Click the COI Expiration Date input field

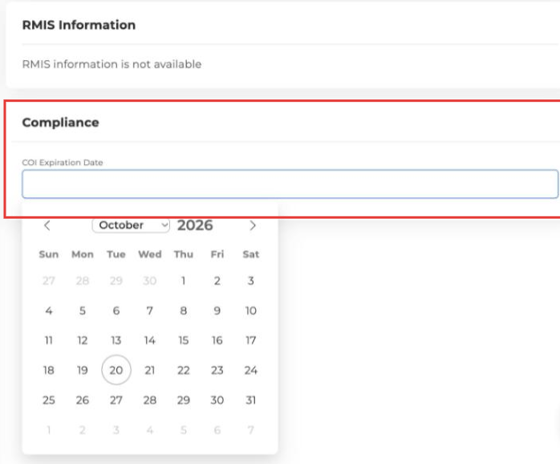(x=290, y=184)
